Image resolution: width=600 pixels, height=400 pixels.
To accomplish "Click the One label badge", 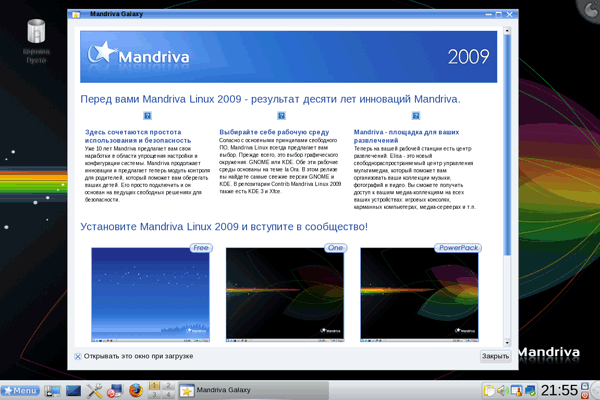I will coord(336,248).
